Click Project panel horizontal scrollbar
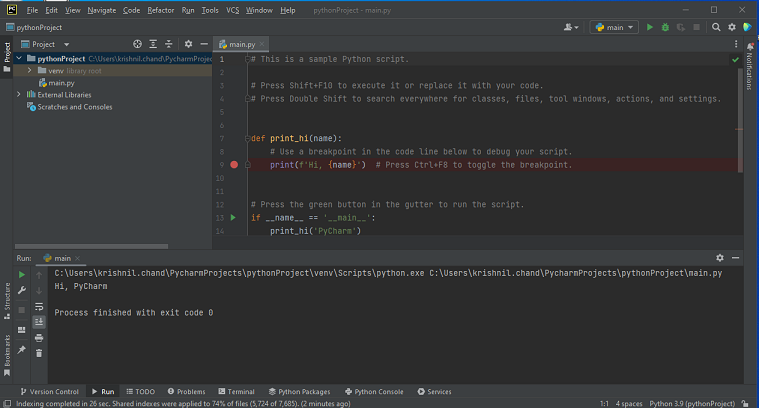Image resolution: width=759 pixels, height=408 pixels. (91, 246)
